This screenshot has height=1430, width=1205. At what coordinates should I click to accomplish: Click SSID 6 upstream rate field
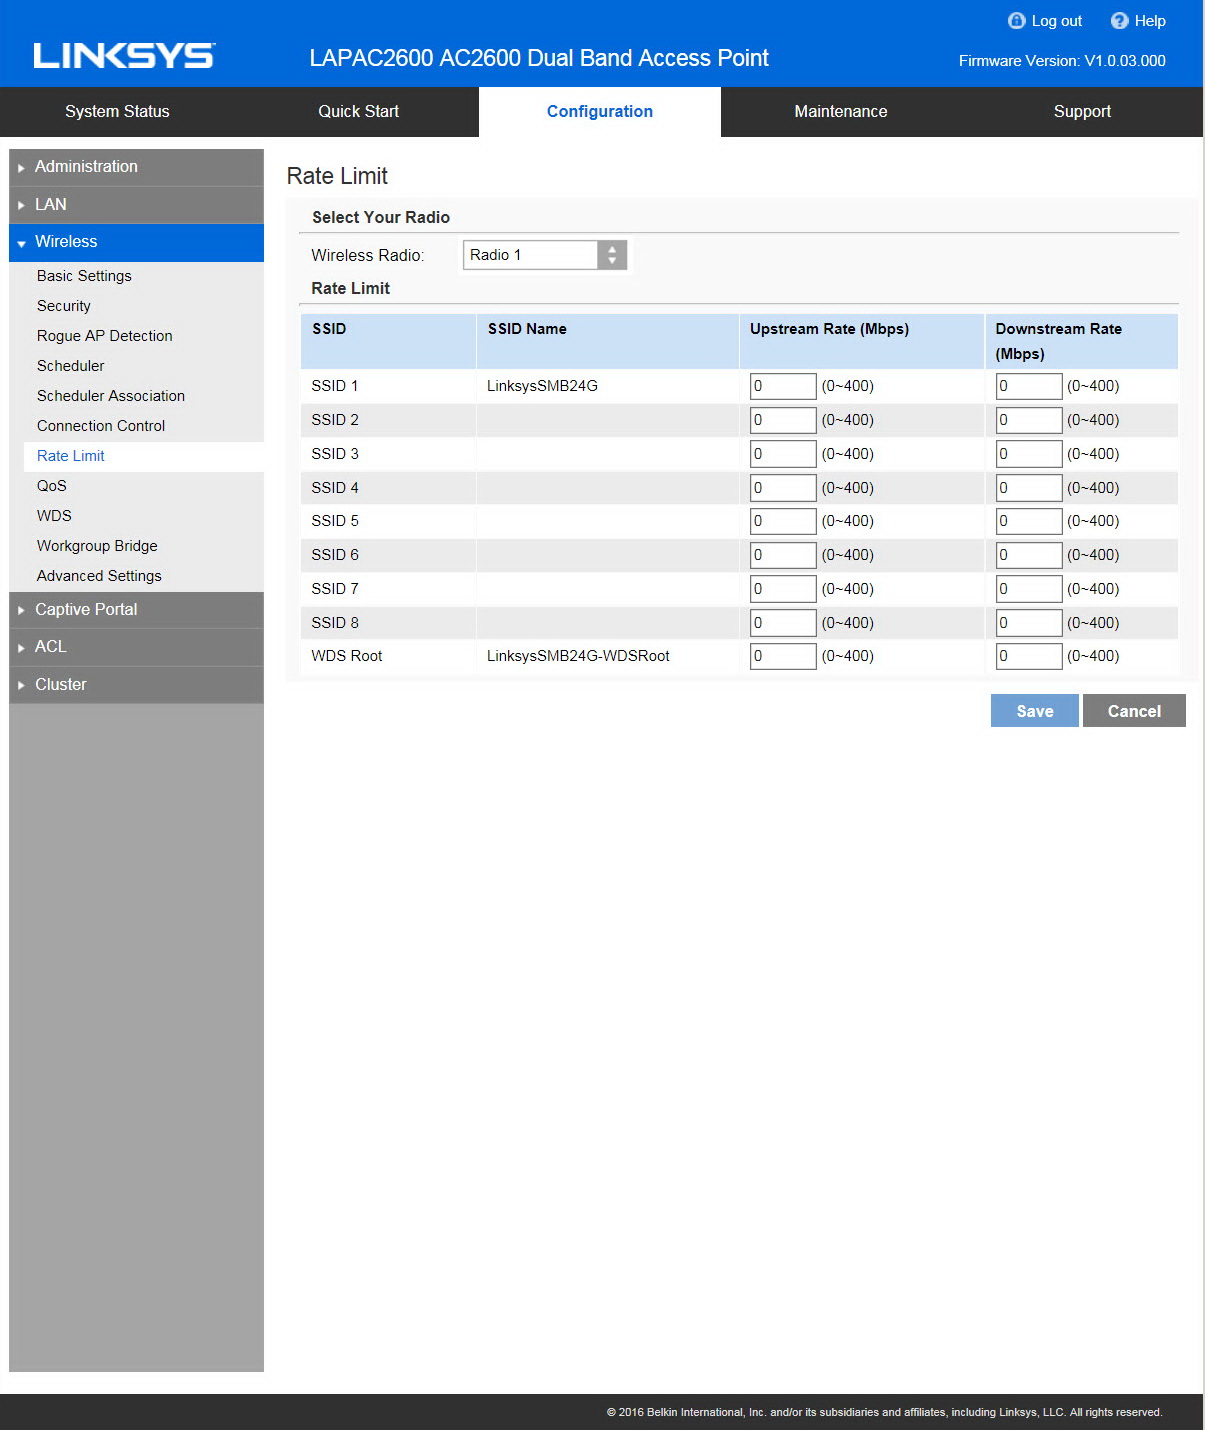(783, 555)
